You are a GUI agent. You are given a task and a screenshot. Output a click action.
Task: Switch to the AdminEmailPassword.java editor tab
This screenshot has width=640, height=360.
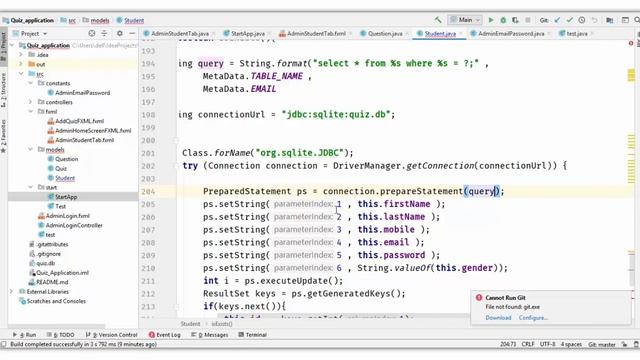tap(511, 33)
